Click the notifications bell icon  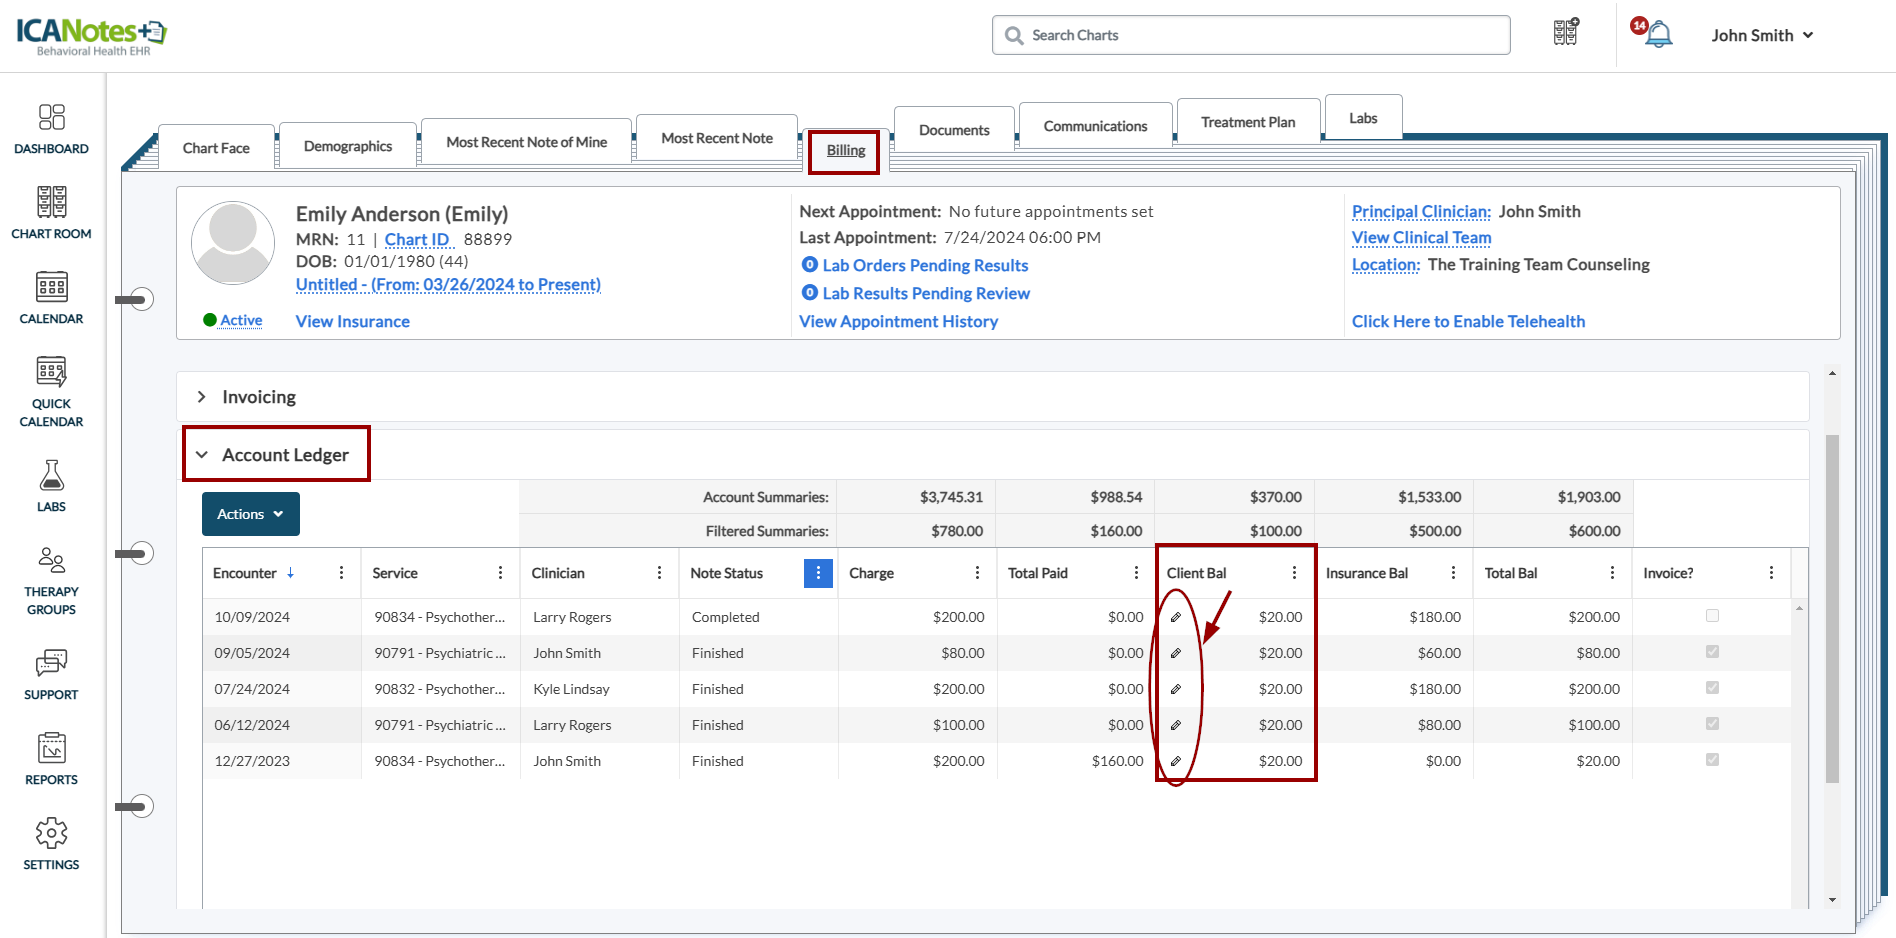[x=1658, y=35]
